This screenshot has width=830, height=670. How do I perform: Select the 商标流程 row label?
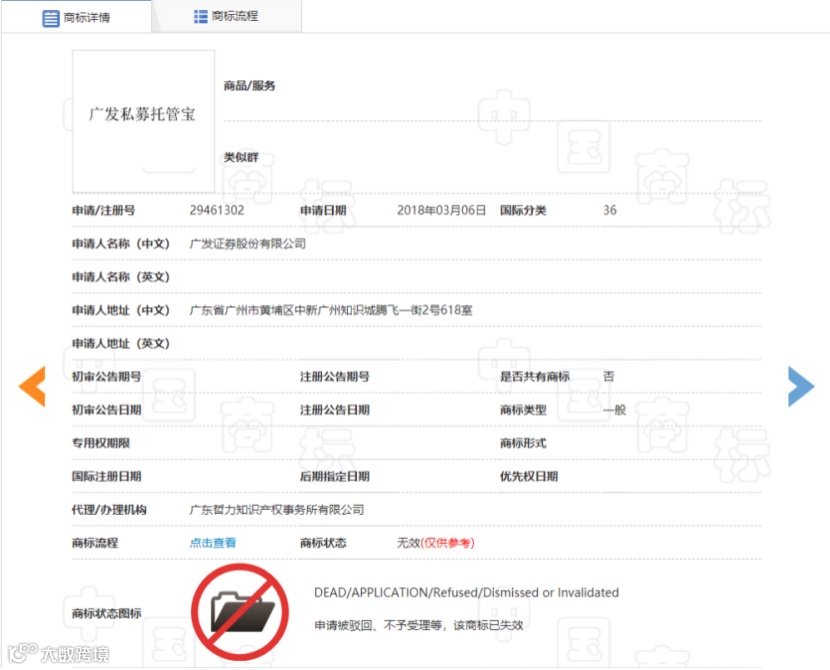[x=95, y=542]
